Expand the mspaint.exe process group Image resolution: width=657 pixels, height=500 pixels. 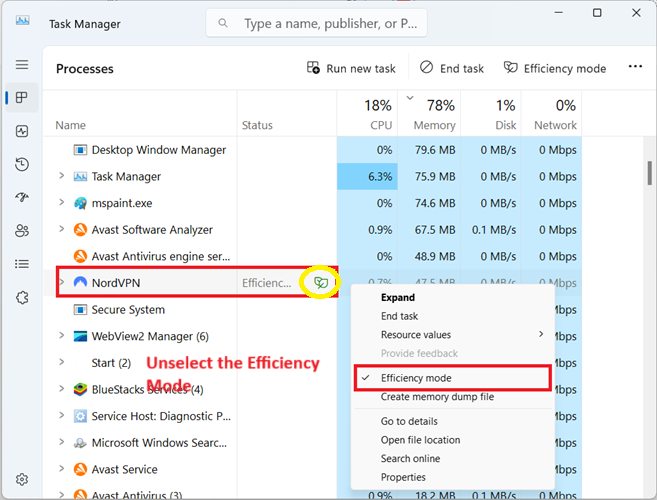[62, 202]
